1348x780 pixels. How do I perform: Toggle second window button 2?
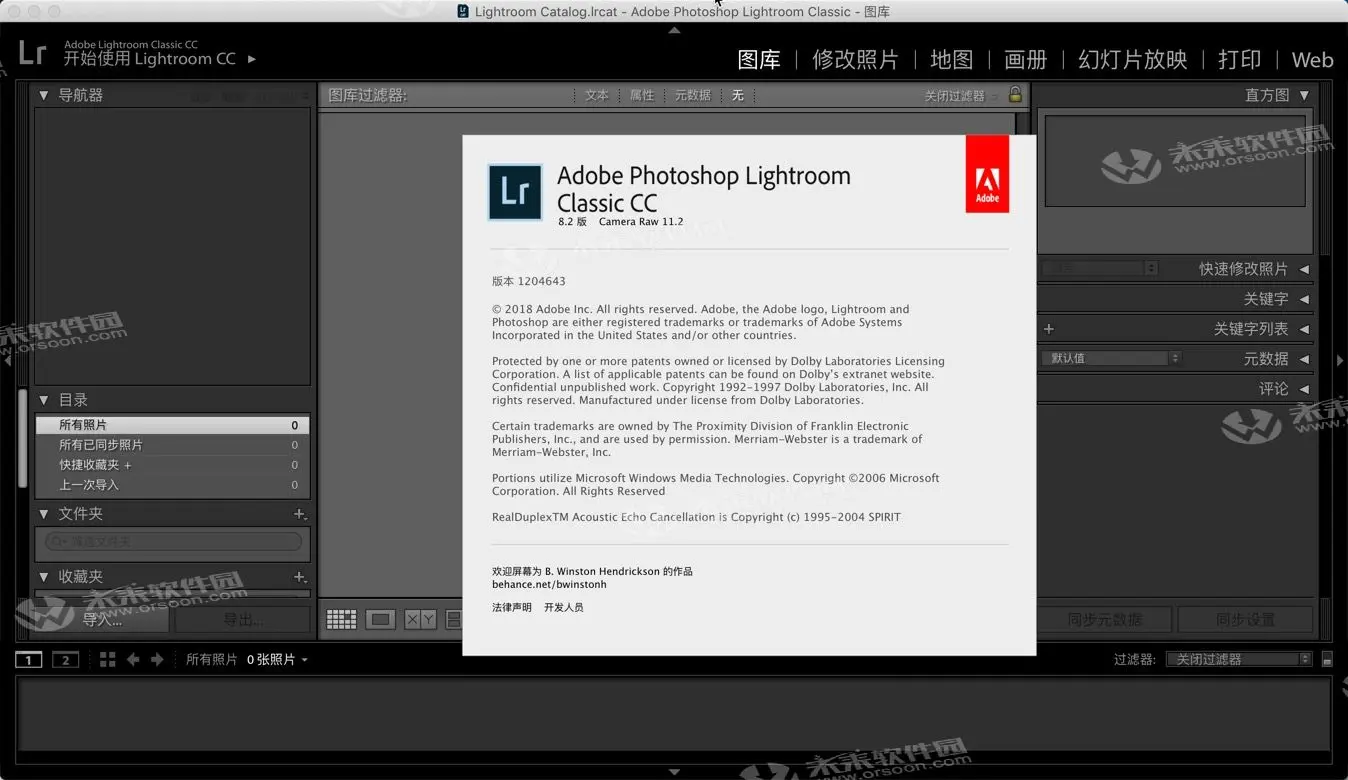(65, 659)
